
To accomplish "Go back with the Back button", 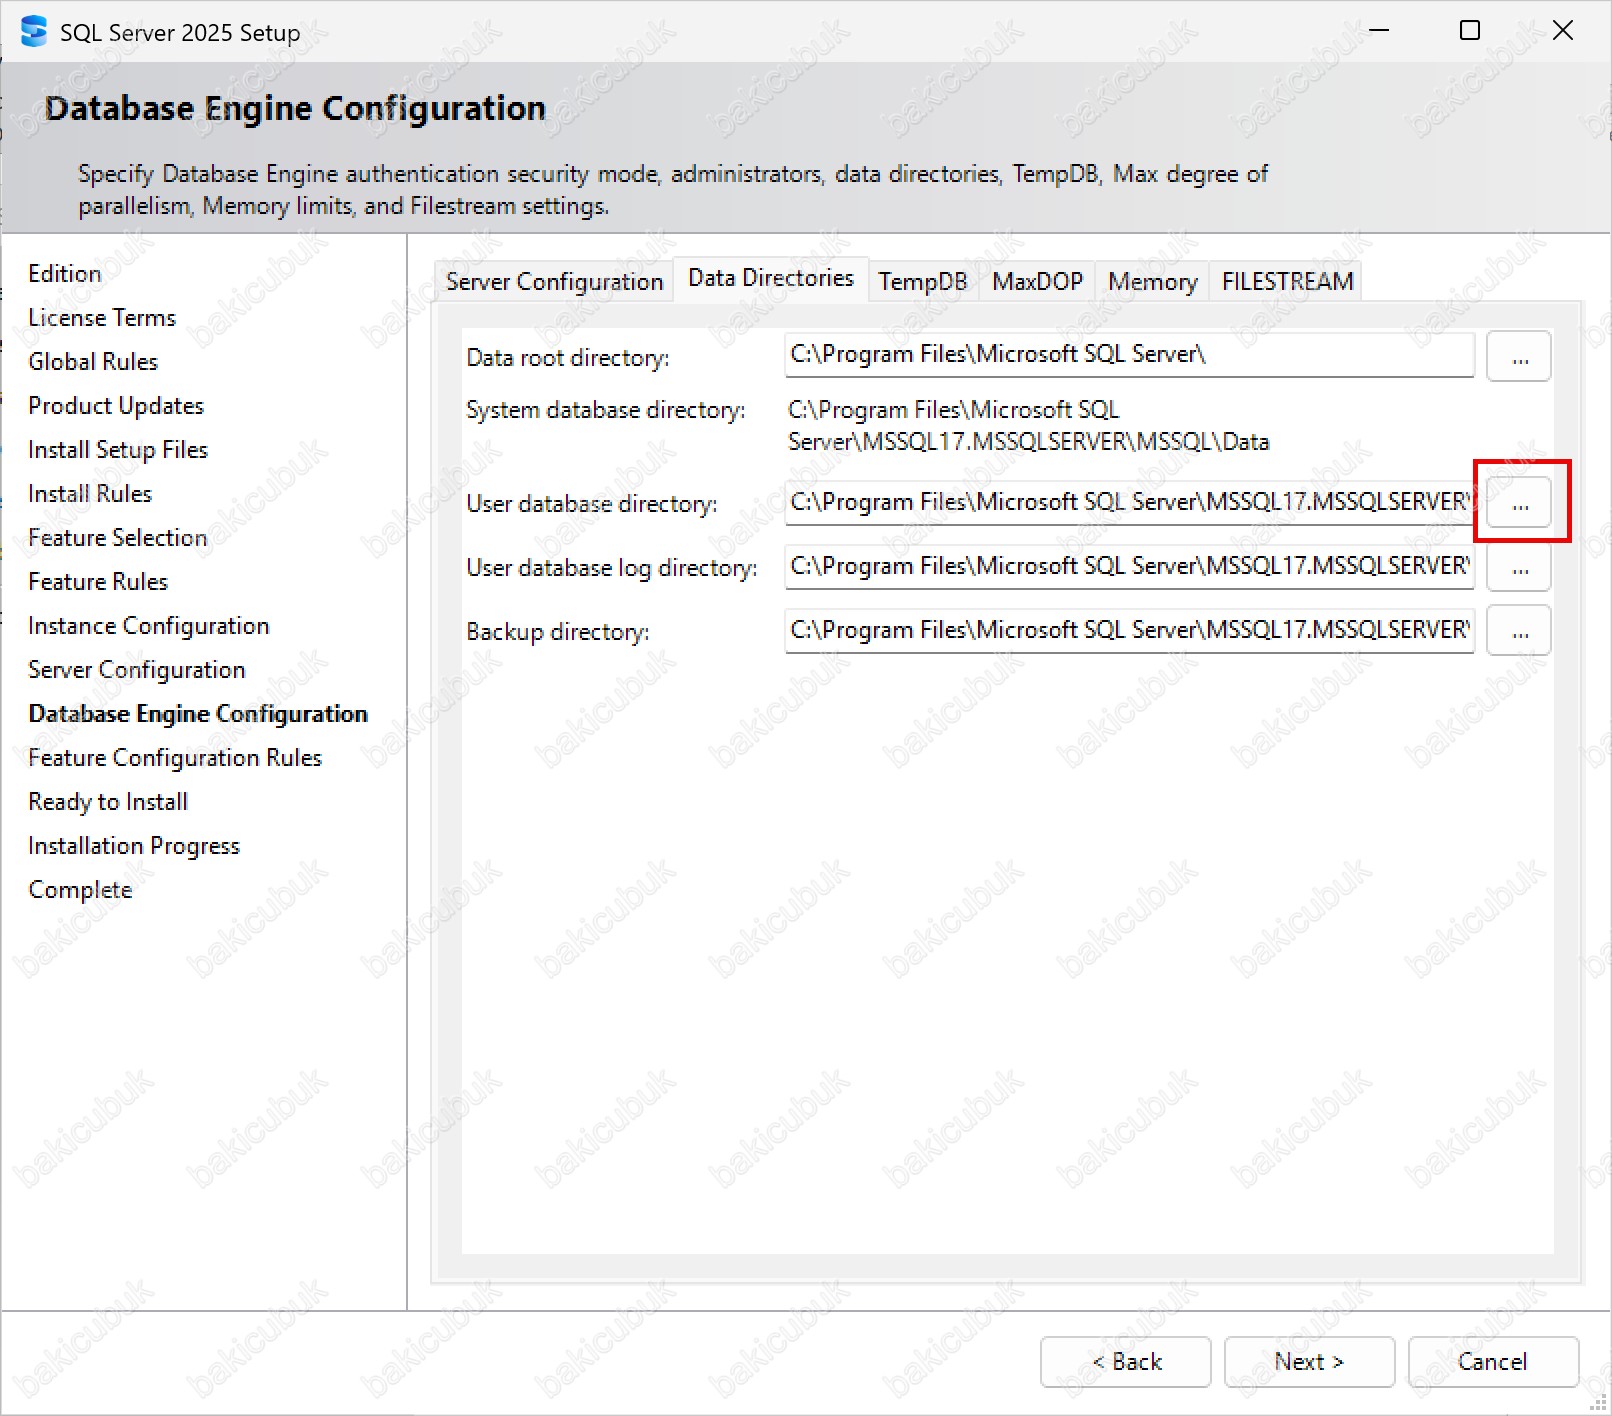I will coord(1125,1362).
